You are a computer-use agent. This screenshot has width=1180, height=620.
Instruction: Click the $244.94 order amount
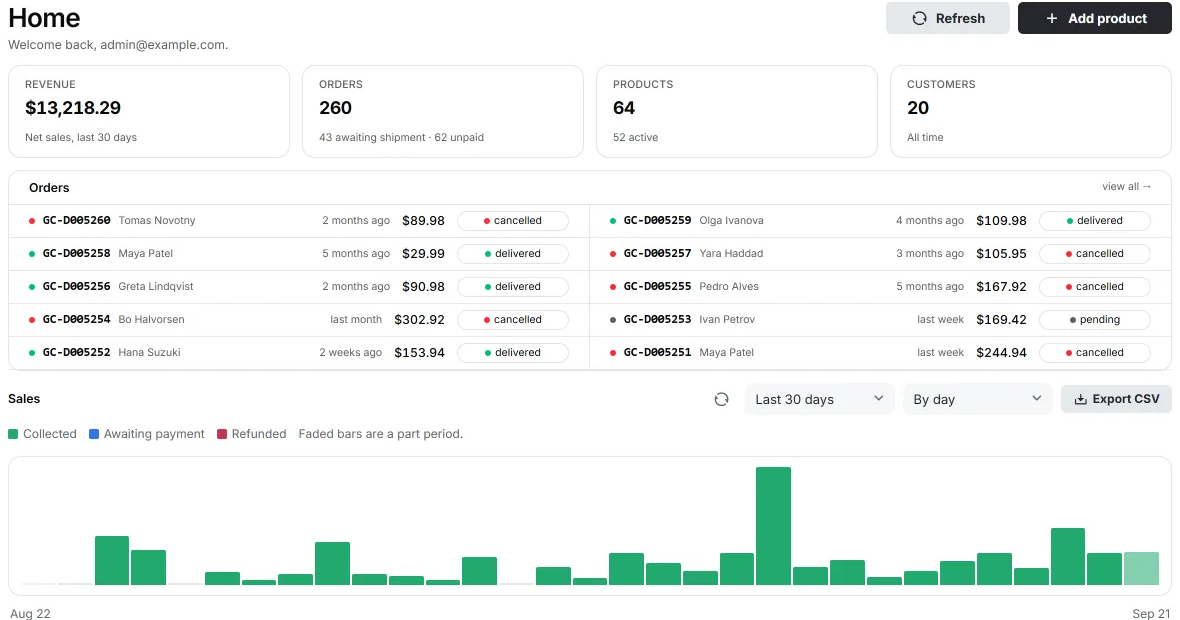[1001, 352]
